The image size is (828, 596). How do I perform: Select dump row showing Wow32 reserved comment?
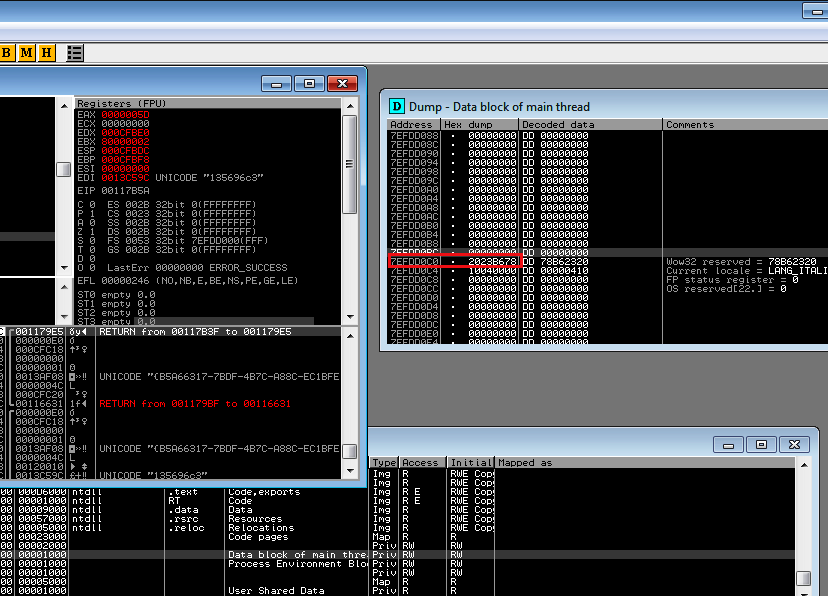click(600, 262)
